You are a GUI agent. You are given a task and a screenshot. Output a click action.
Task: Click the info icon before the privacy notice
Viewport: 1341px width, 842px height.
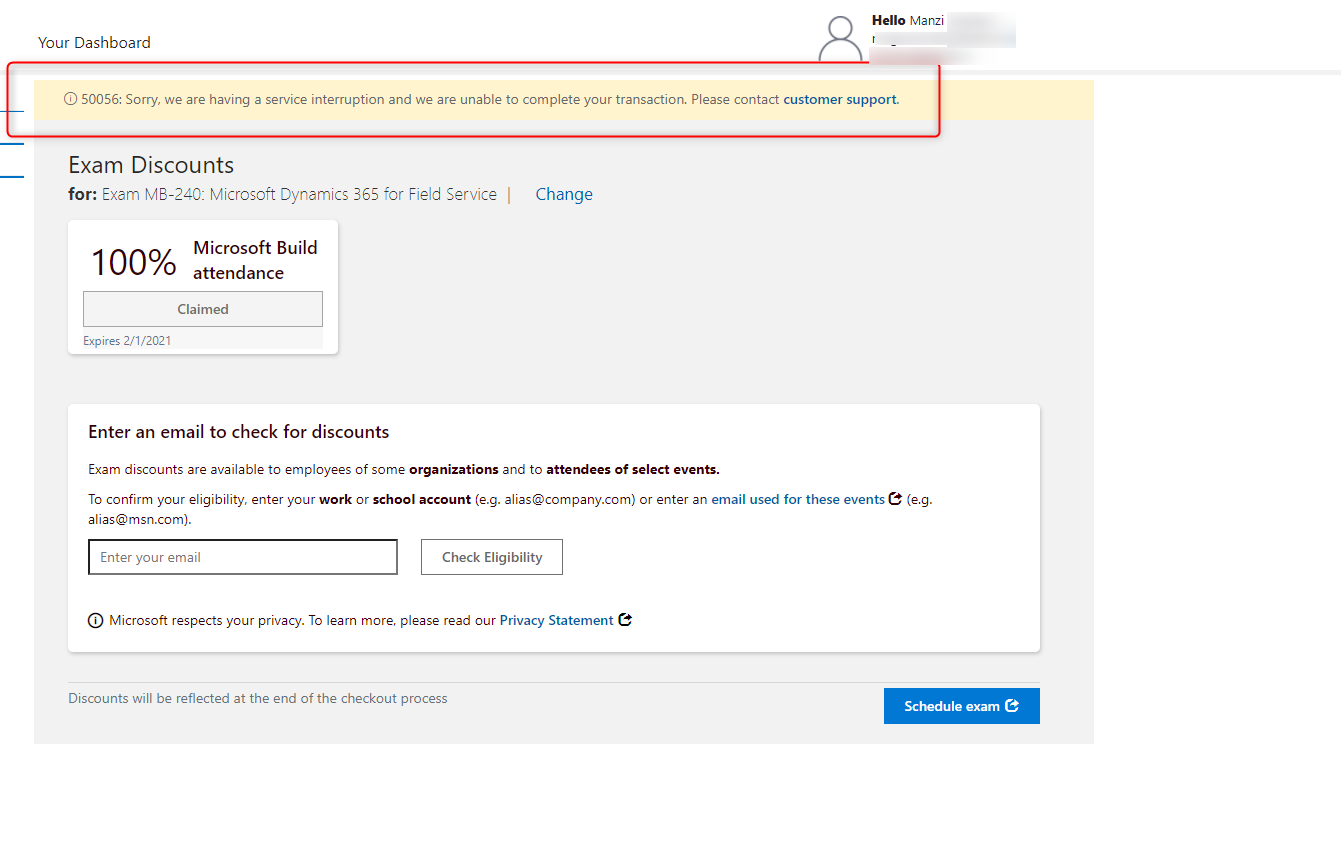pyautogui.click(x=96, y=621)
